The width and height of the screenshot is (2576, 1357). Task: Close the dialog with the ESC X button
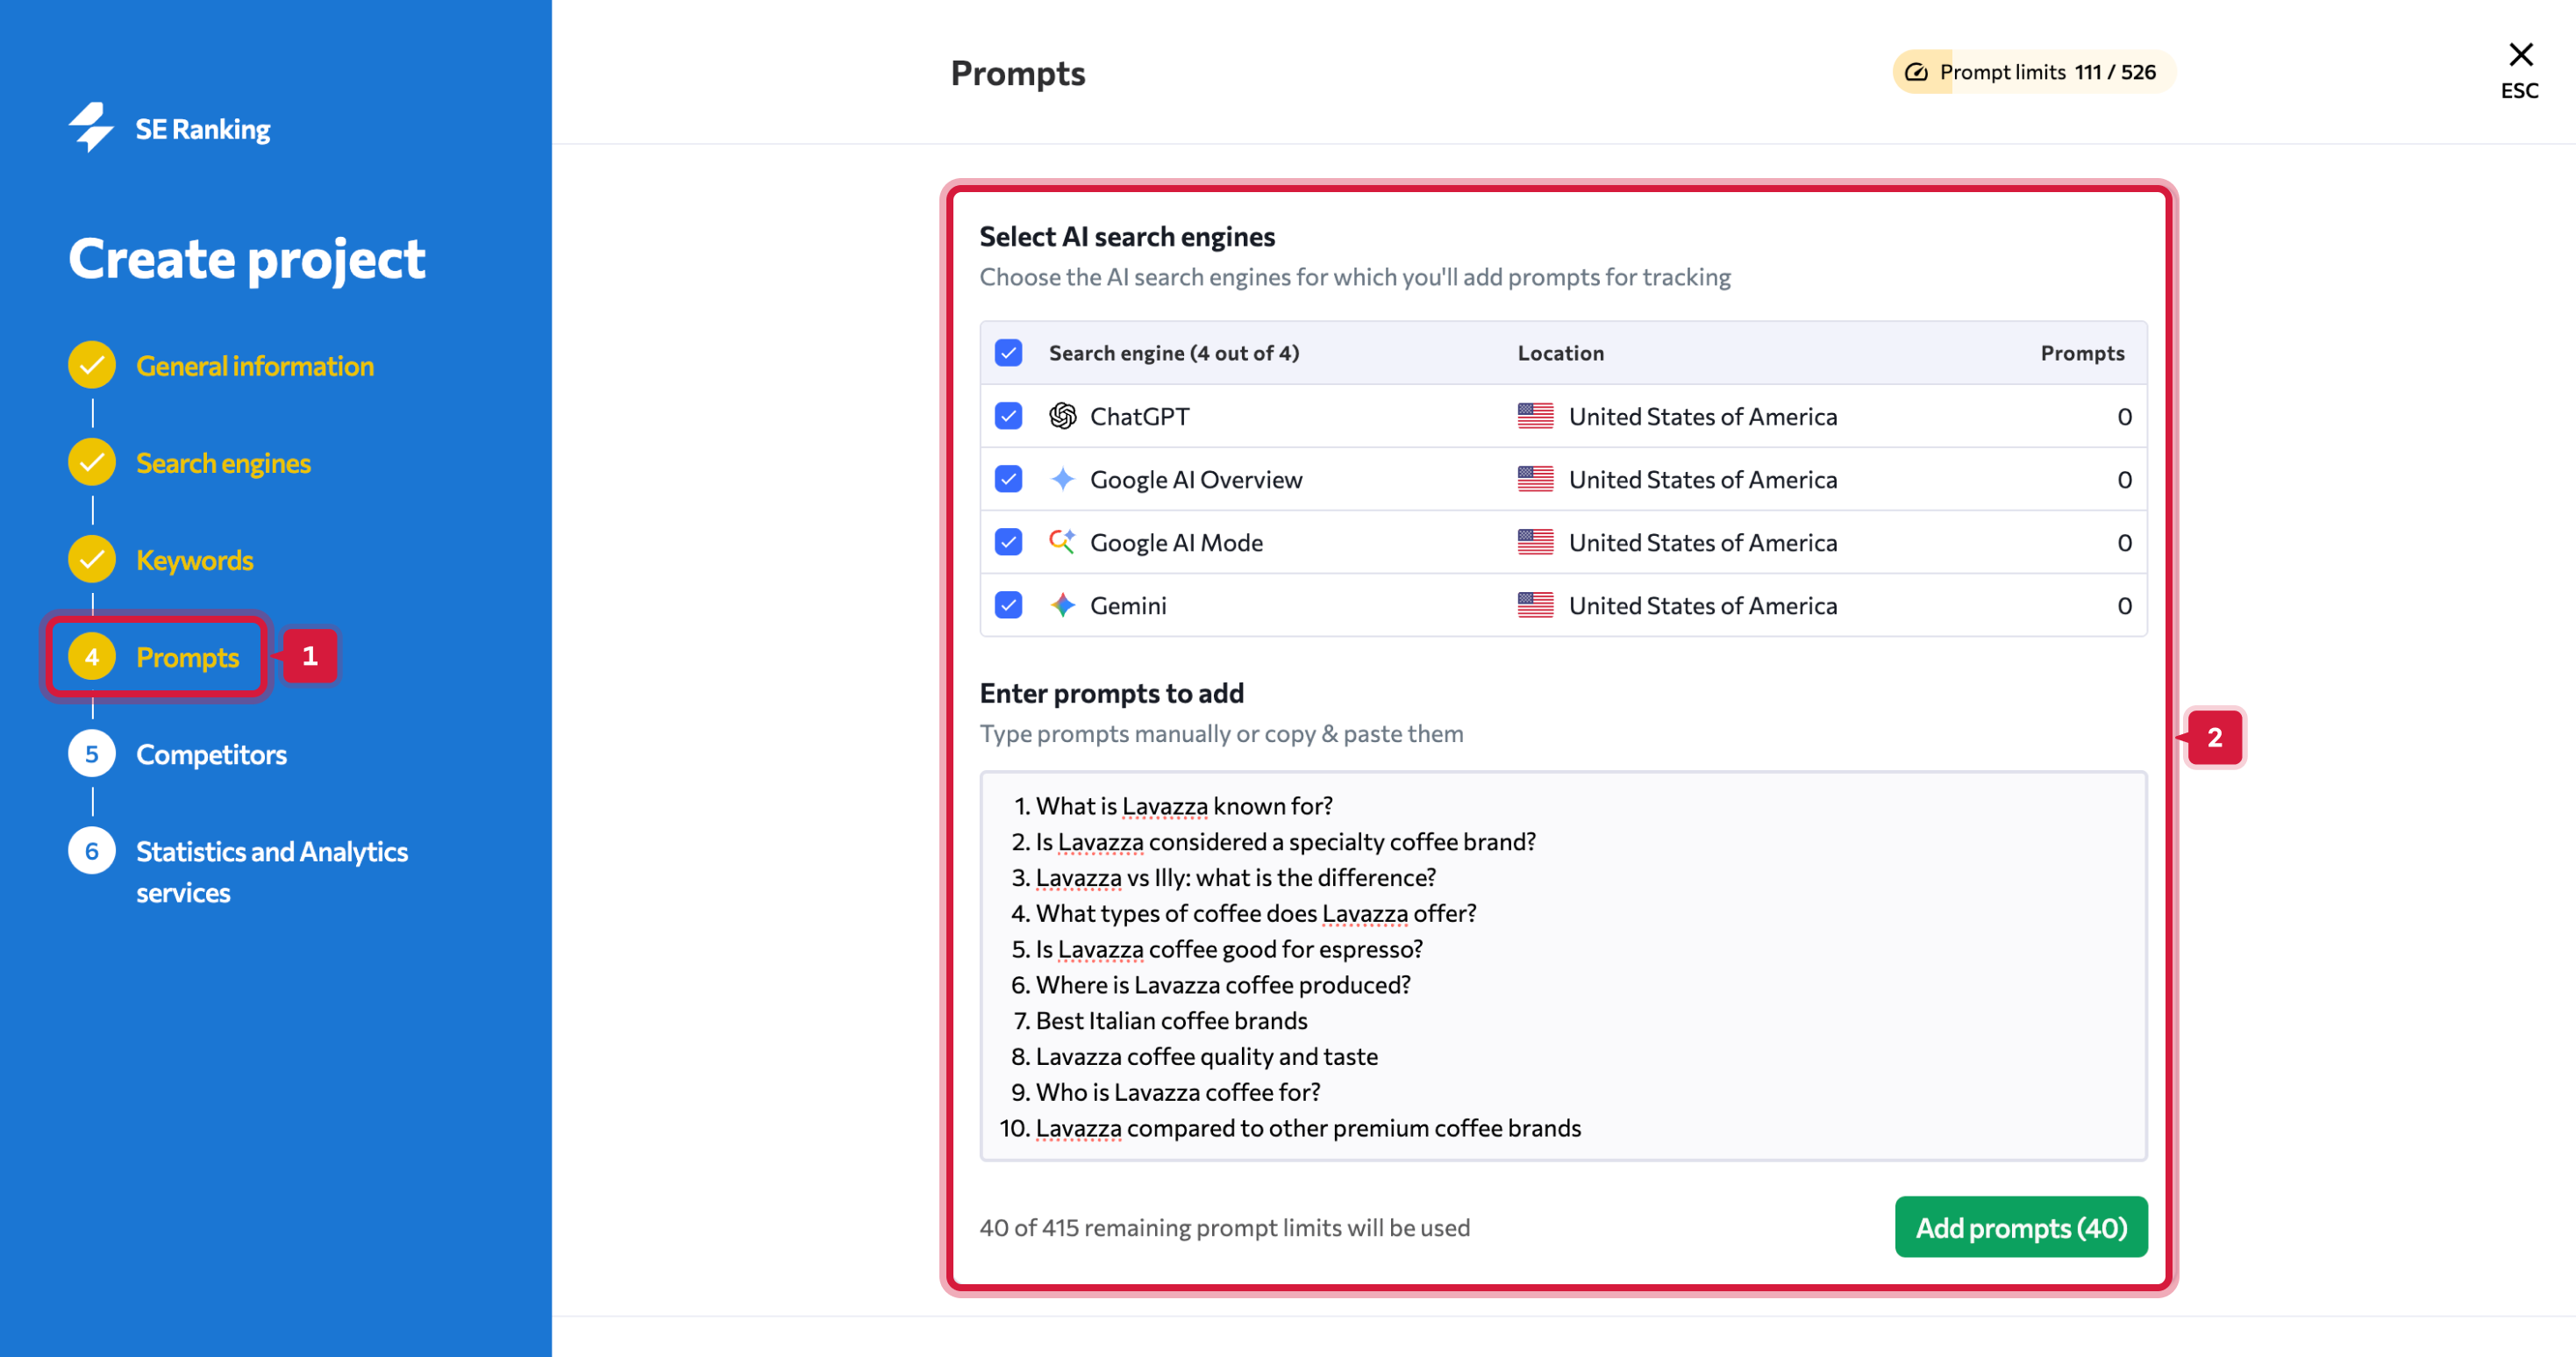click(x=2520, y=55)
